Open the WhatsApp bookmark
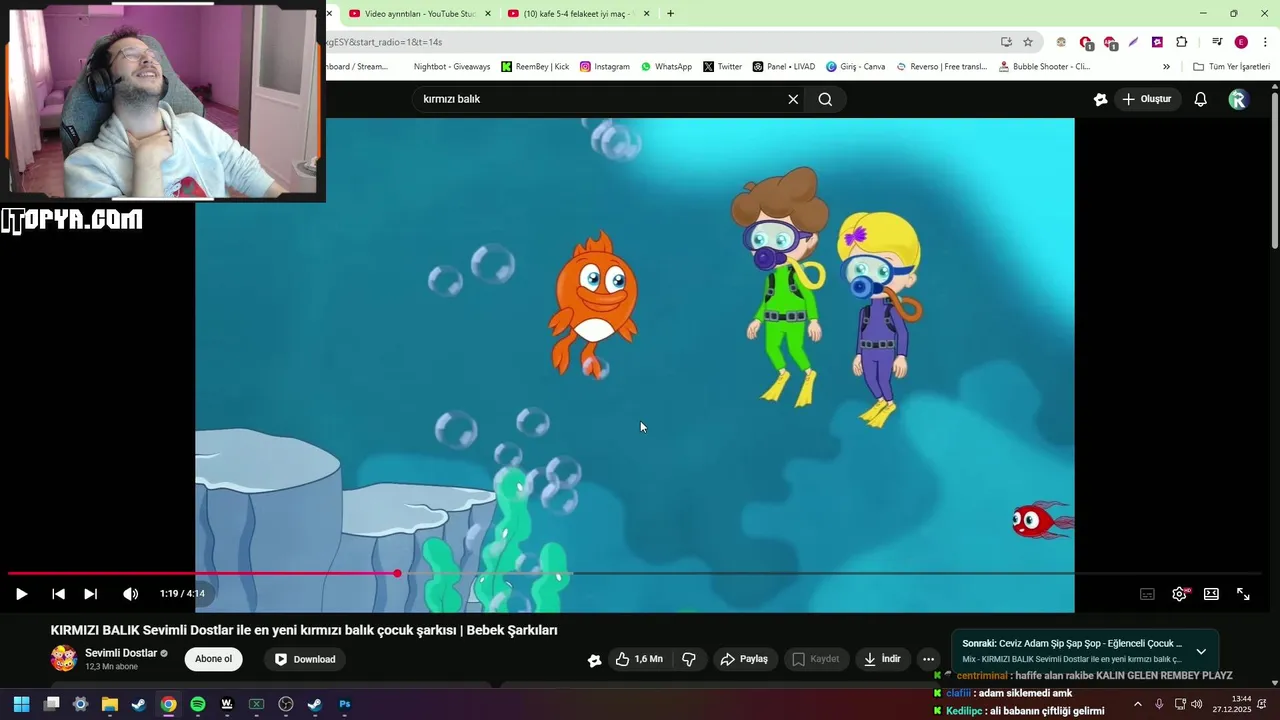The height and width of the screenshot is (720, 1280). 666,67
